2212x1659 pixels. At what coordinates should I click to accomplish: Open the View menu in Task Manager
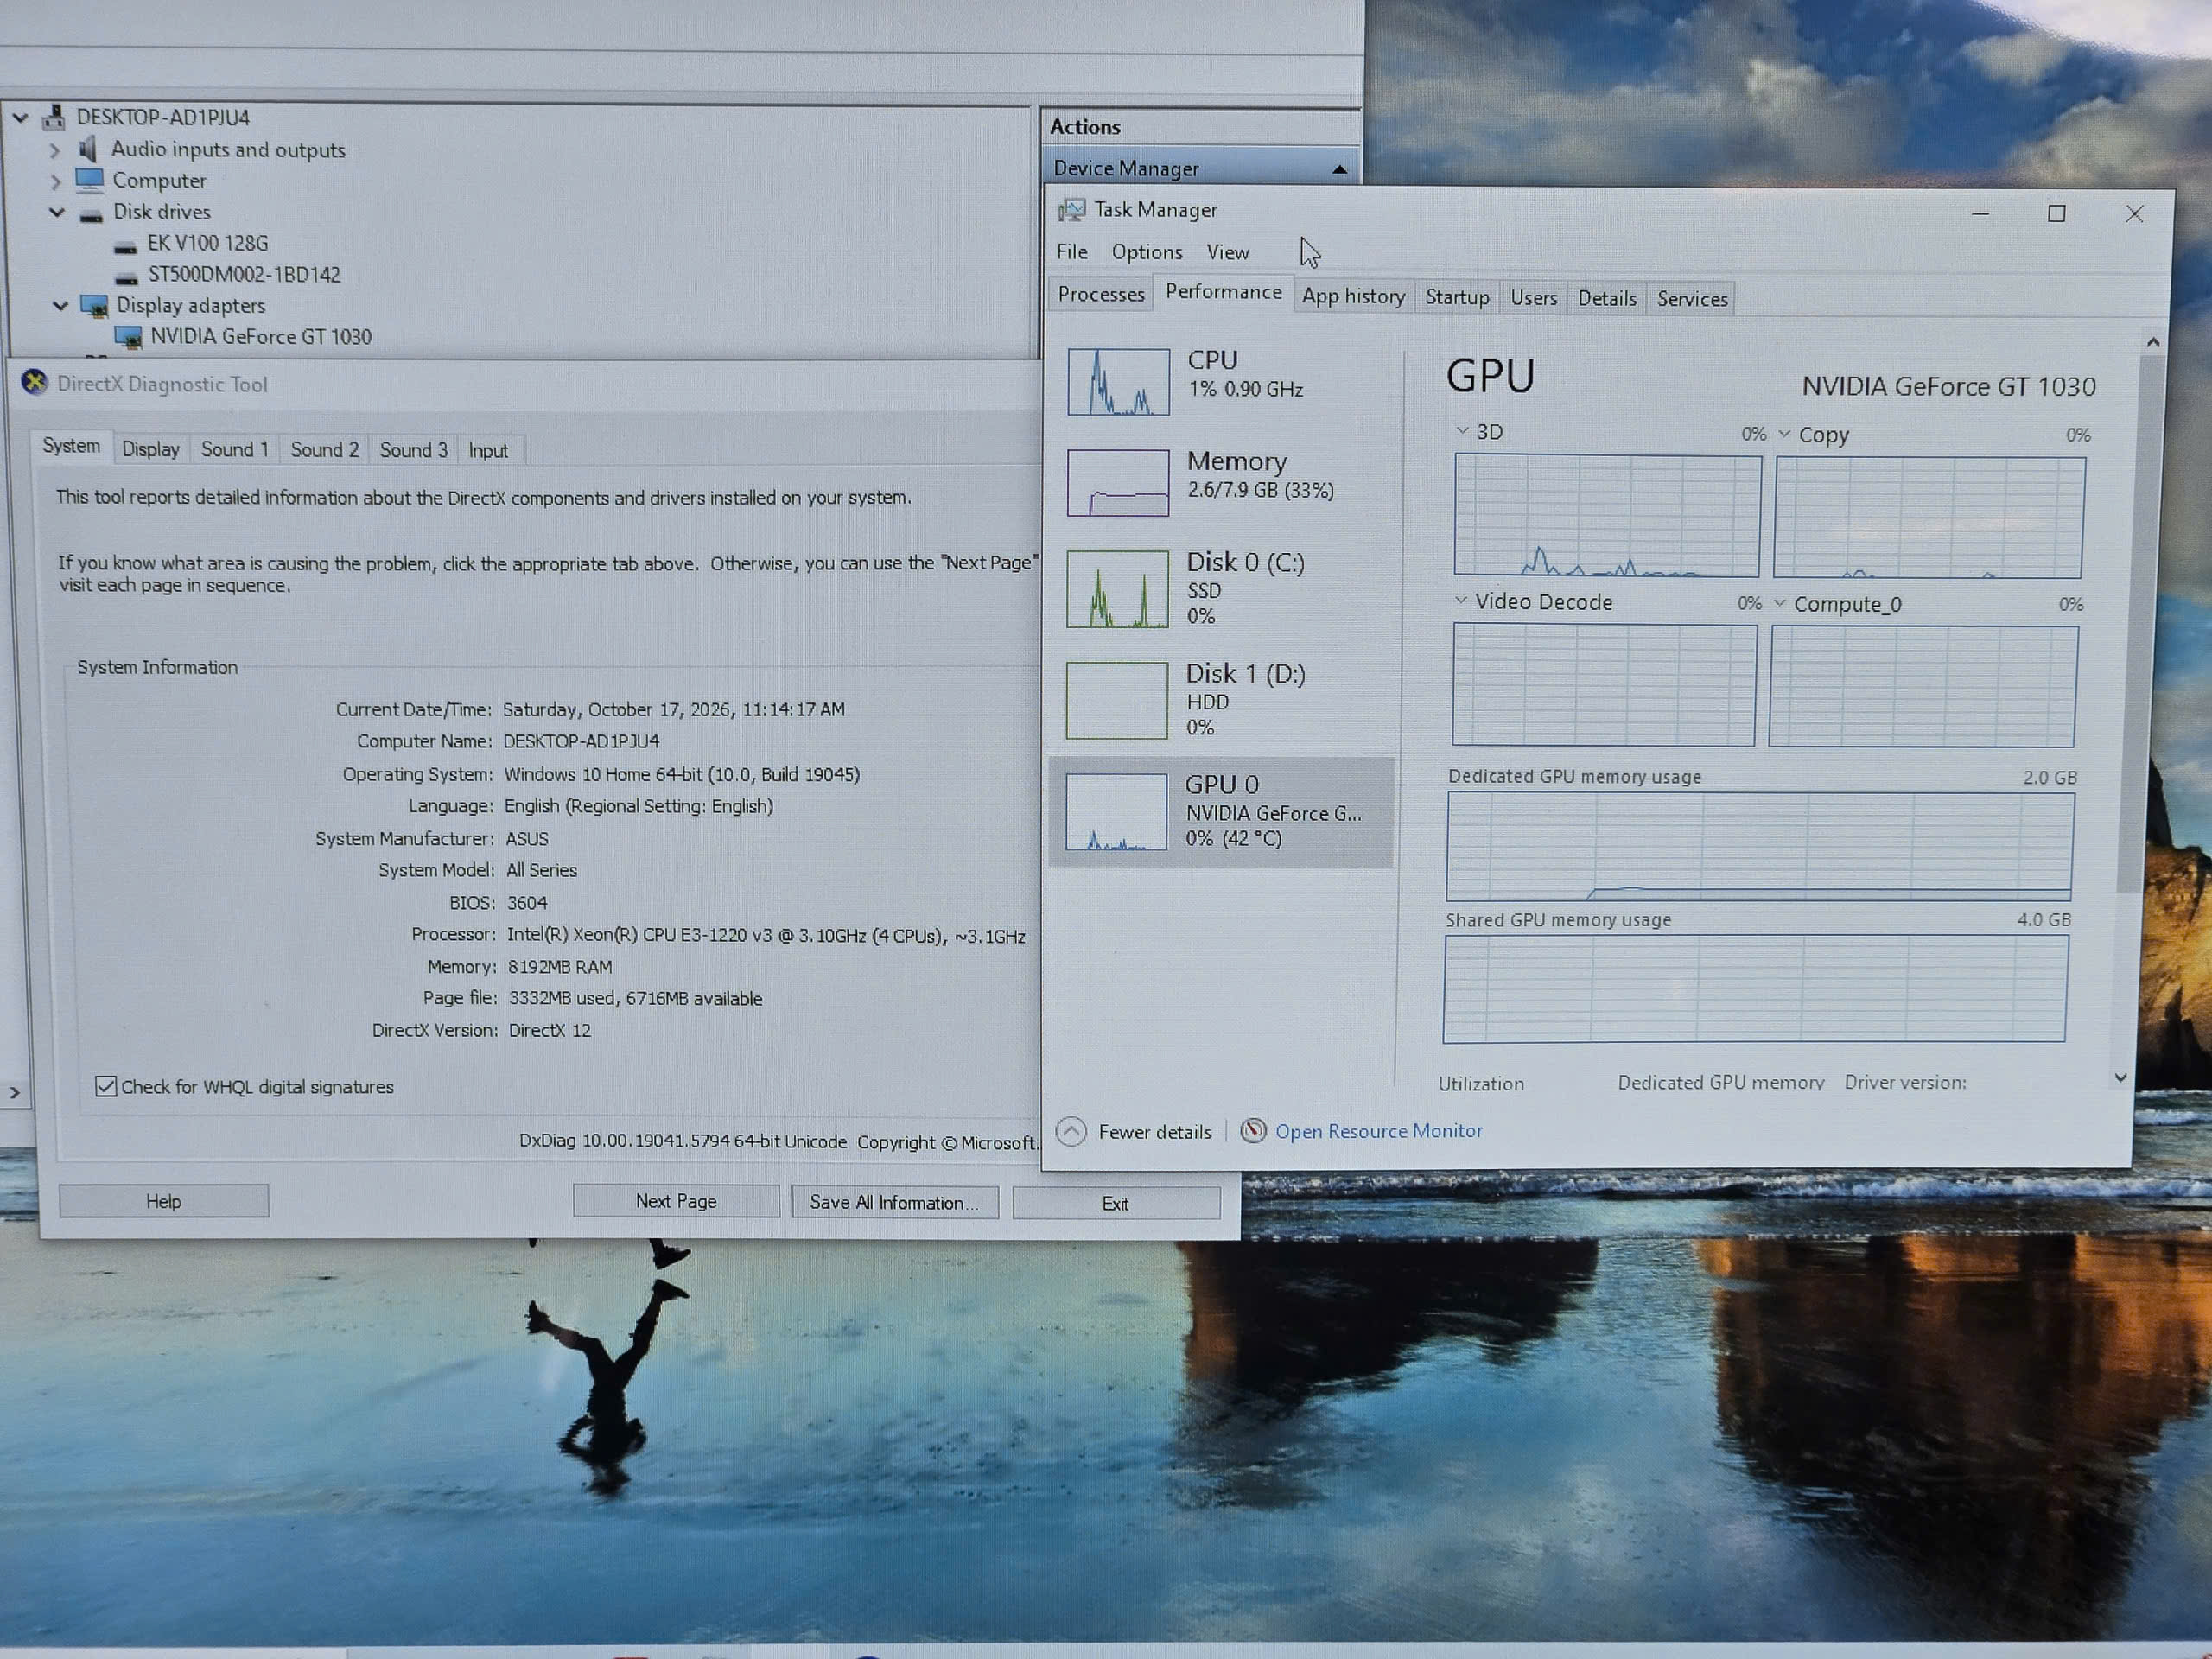tap(1227, 252)
